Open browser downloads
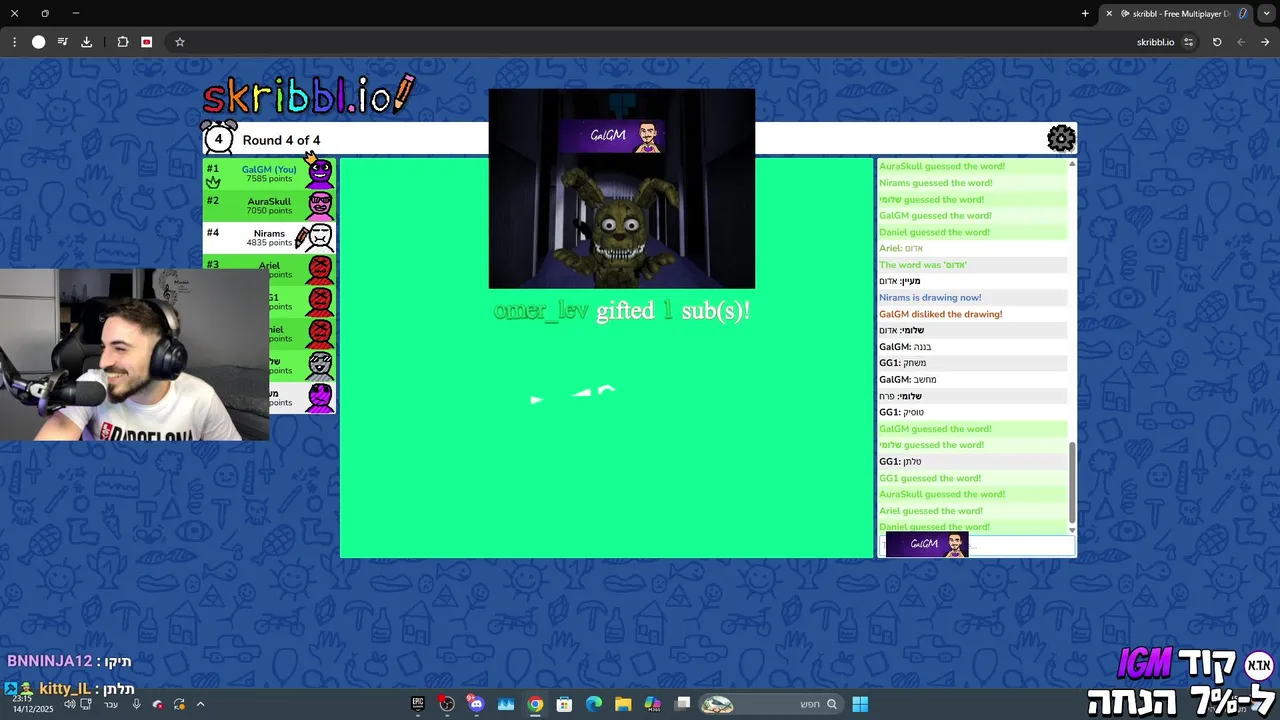1280x720 pixels. tap(86, 42)
